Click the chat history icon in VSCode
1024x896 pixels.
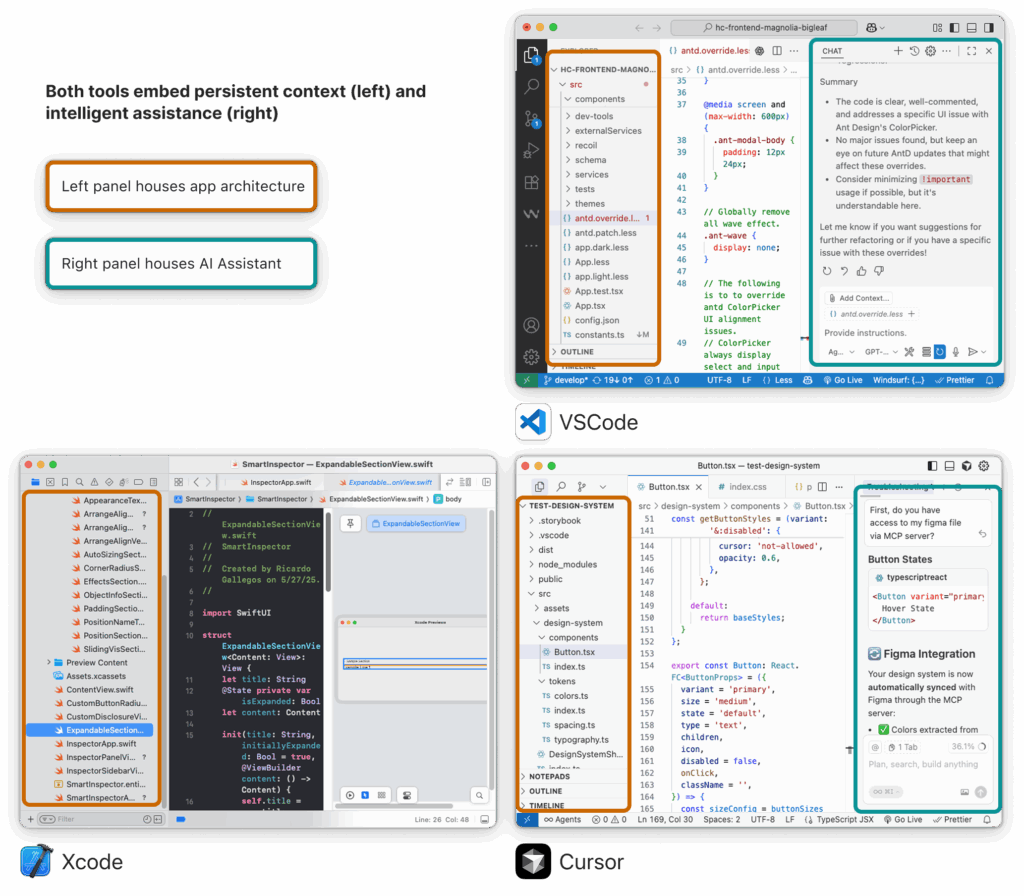914,51
